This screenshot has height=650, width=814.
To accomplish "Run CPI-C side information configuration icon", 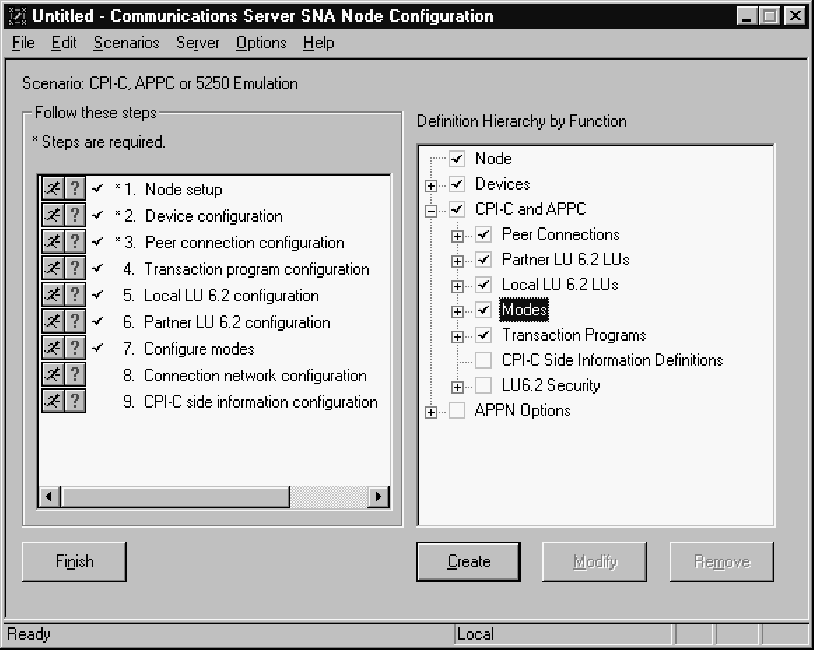I will click(x=53, y=400).
